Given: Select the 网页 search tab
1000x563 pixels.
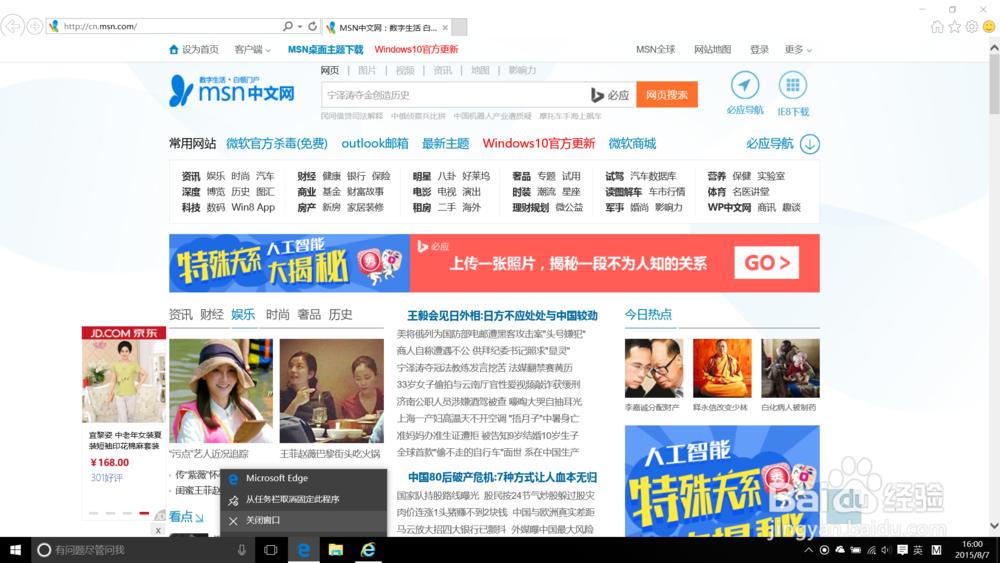Looking at the screenshot, I should click(x=330, y=70).
